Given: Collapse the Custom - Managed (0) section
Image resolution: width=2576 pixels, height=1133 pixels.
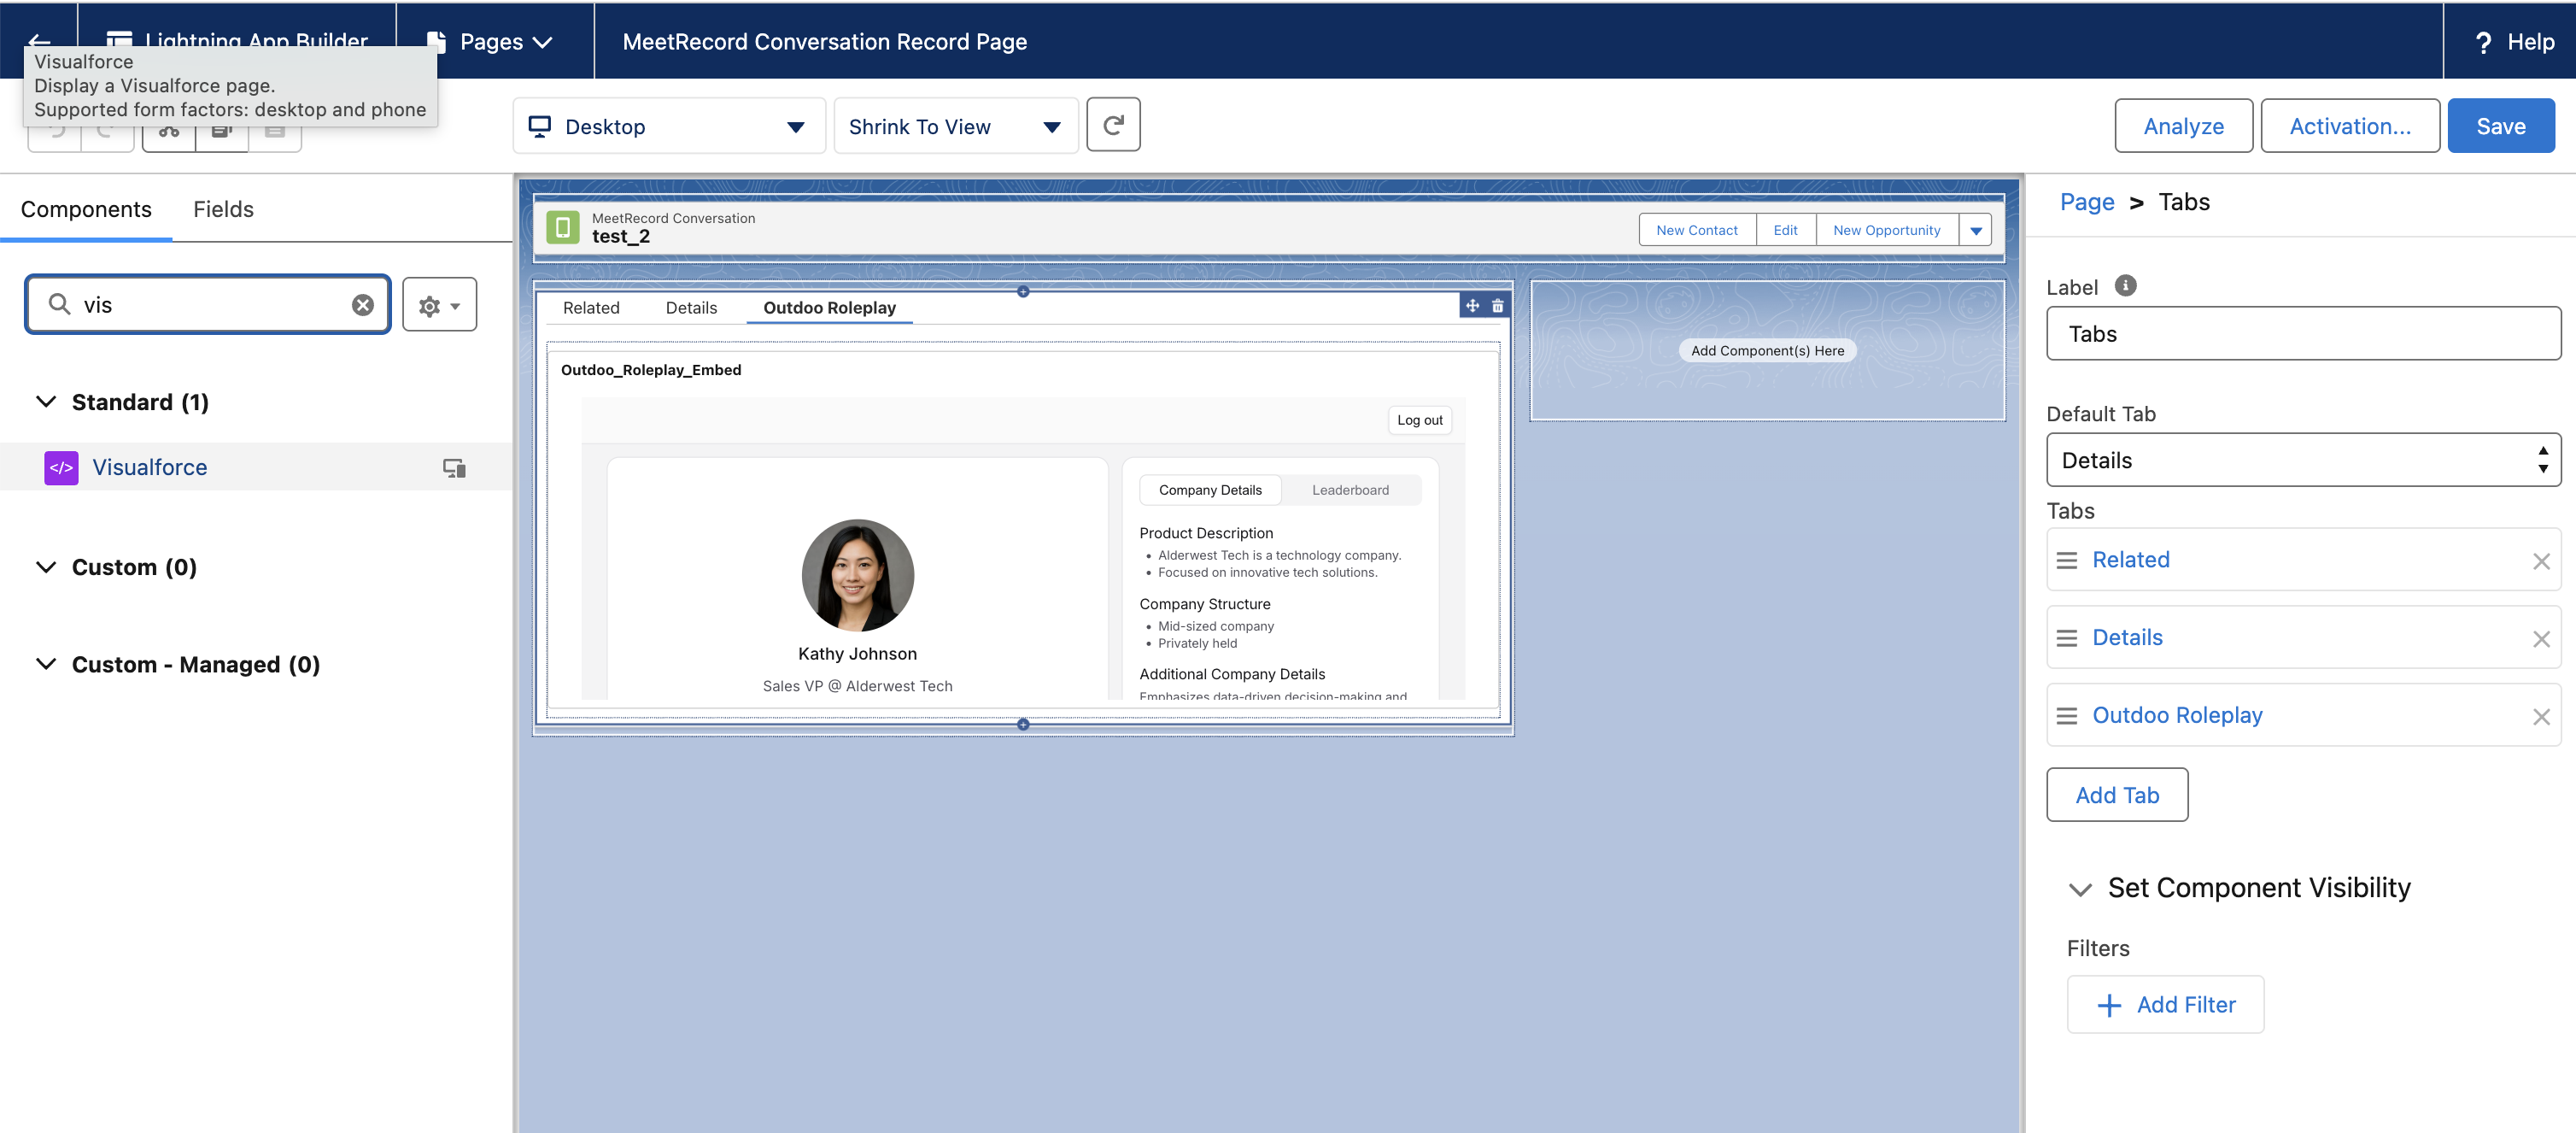Looking at the screenshot, I should tap(46, 664).
